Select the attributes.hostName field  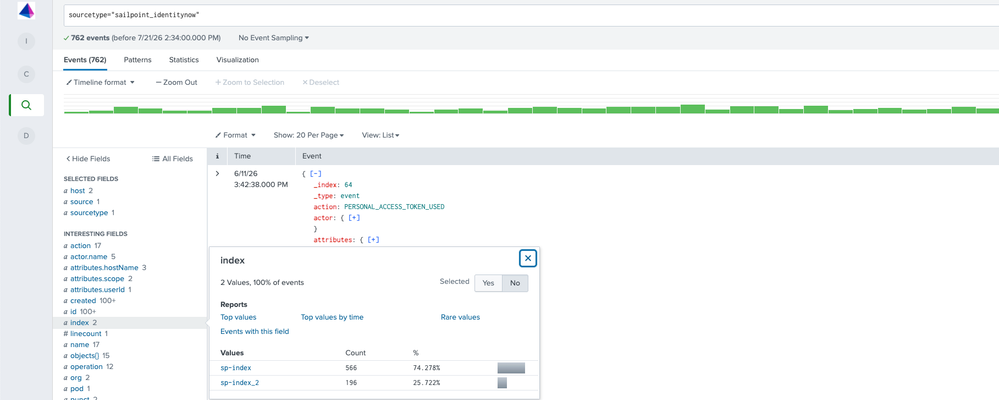(x=105, y=268)
